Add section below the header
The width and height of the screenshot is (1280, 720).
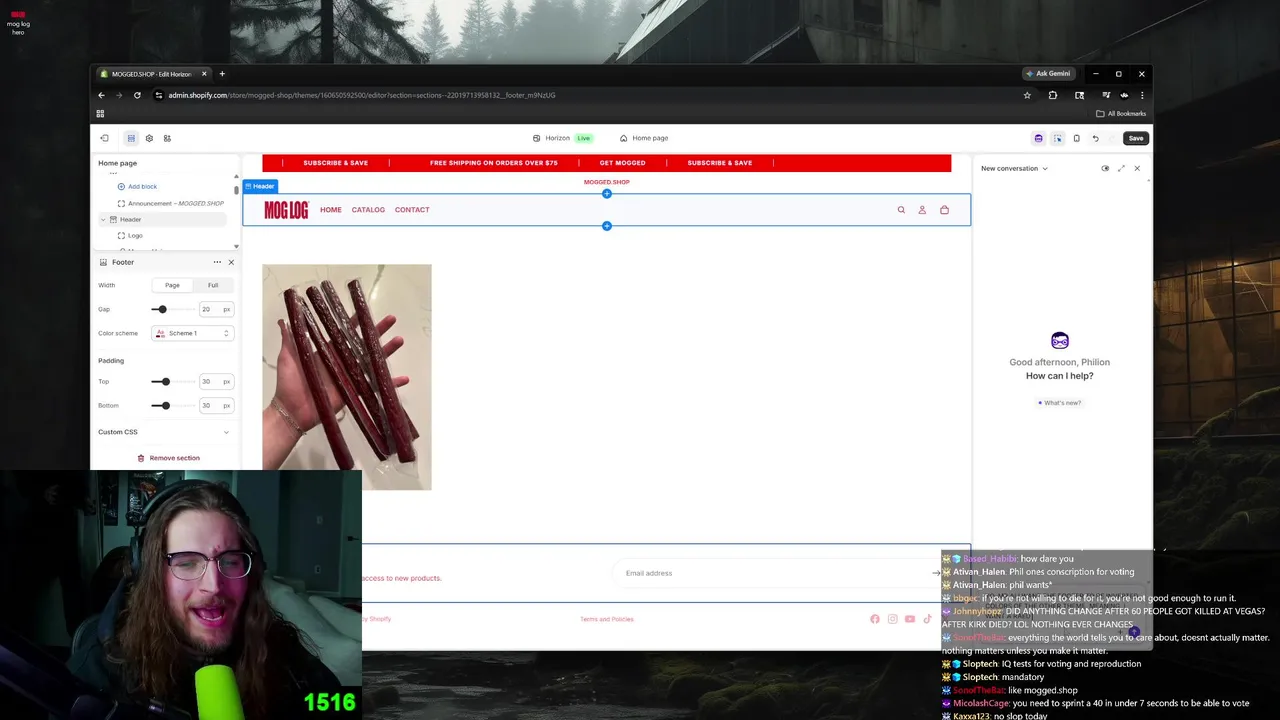pyautogui.click(x=606, y=226)
